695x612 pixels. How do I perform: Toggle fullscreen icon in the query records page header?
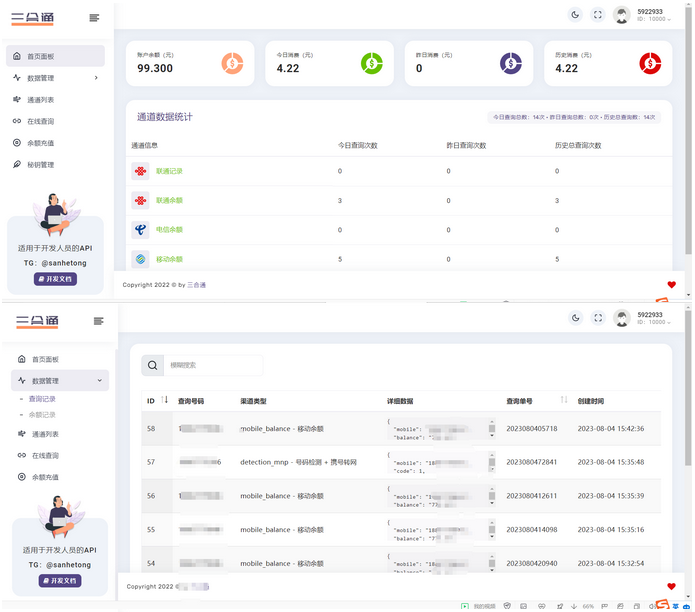(x=598, y=319)
